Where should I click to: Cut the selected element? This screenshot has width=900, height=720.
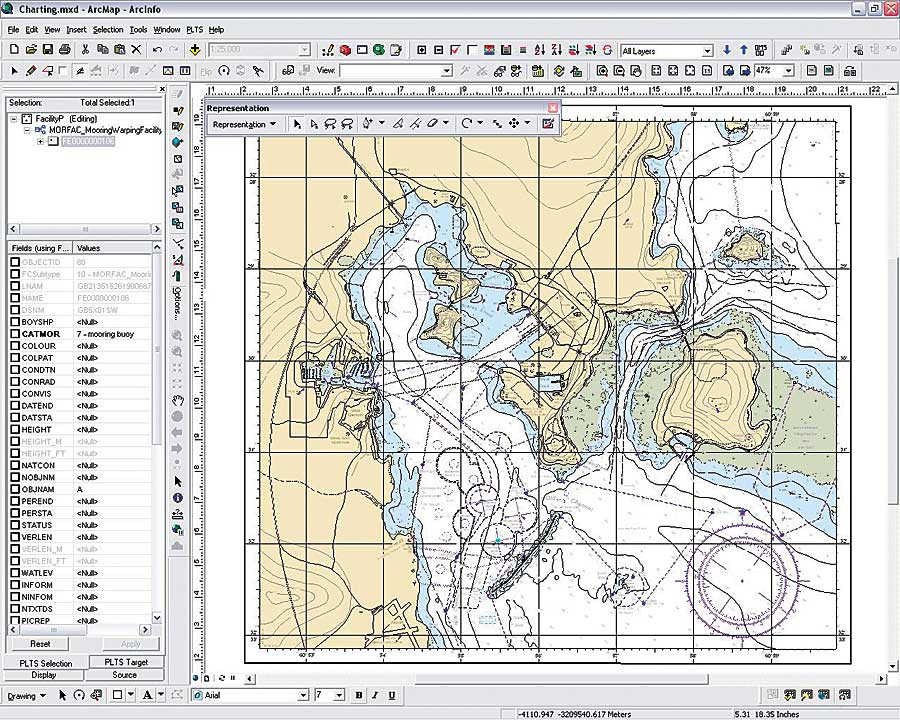point(86,50)
